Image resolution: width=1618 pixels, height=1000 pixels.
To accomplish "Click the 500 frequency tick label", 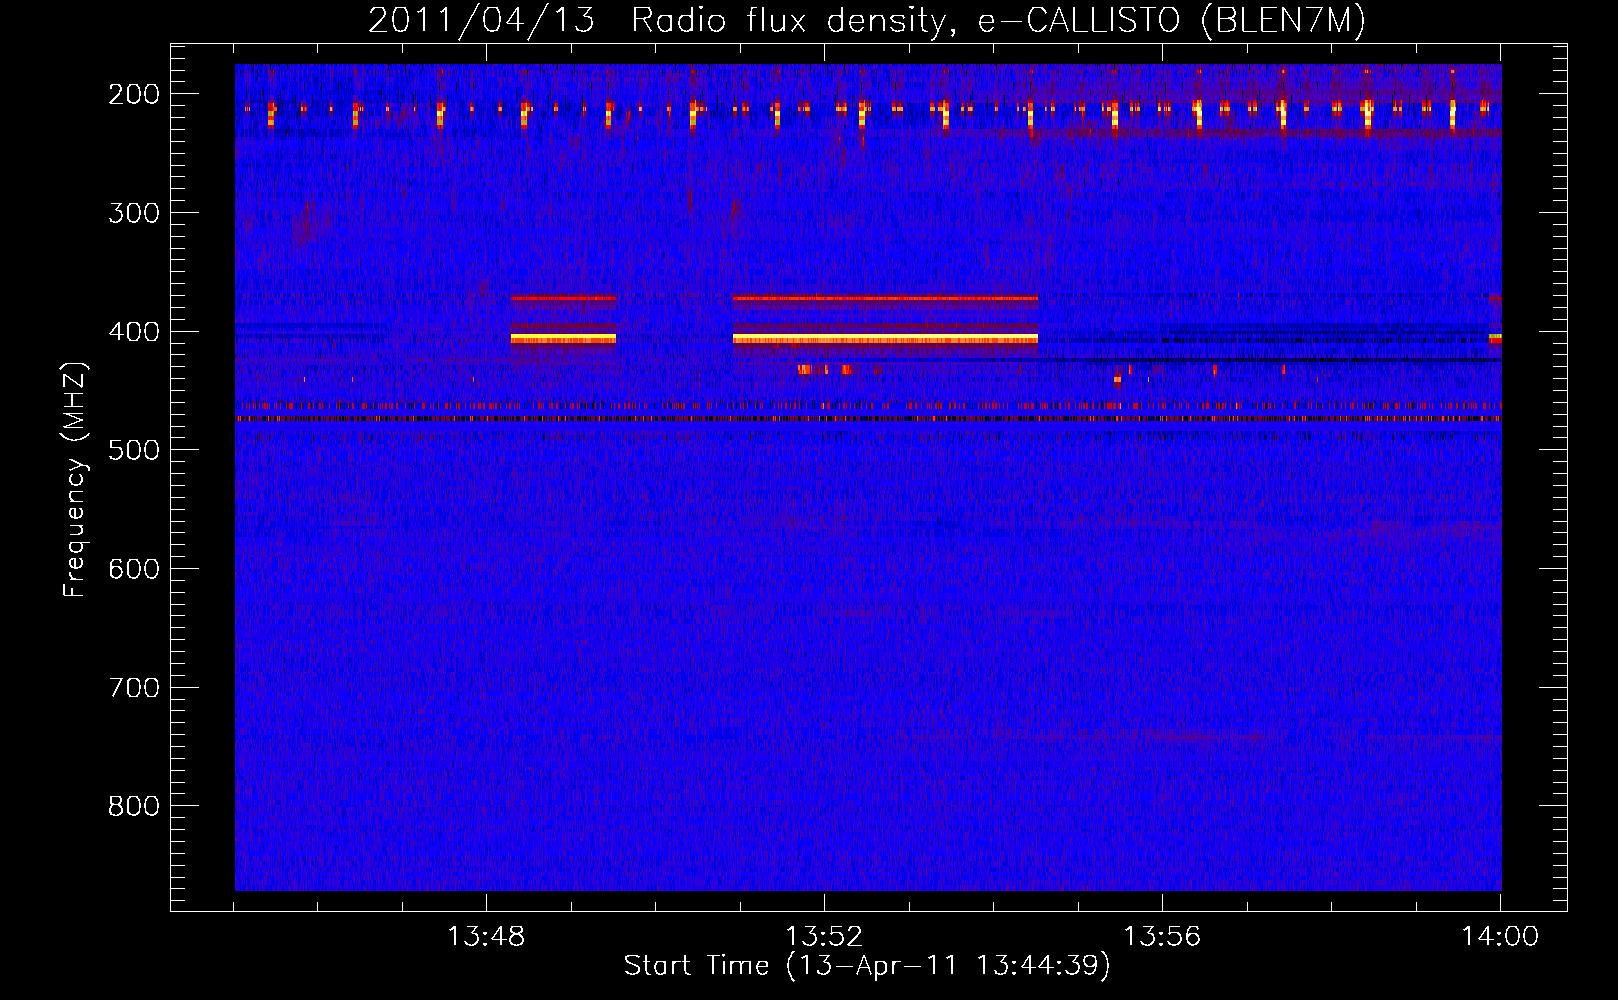I will 134,450.
